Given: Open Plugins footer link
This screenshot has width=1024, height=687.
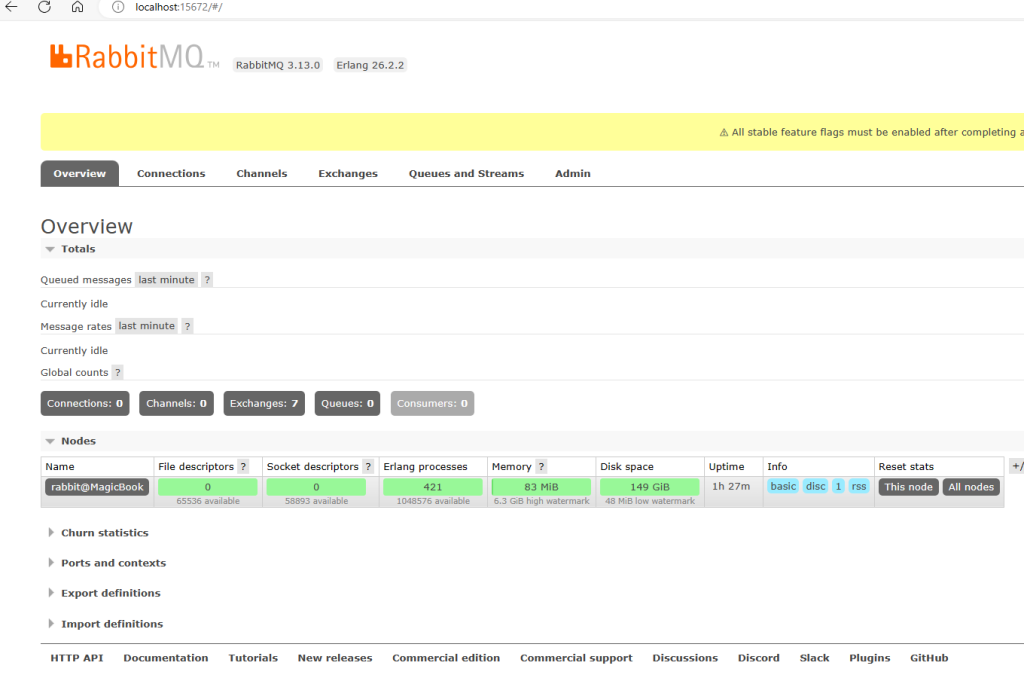Looking at the screenshot, I should point(870,658).
